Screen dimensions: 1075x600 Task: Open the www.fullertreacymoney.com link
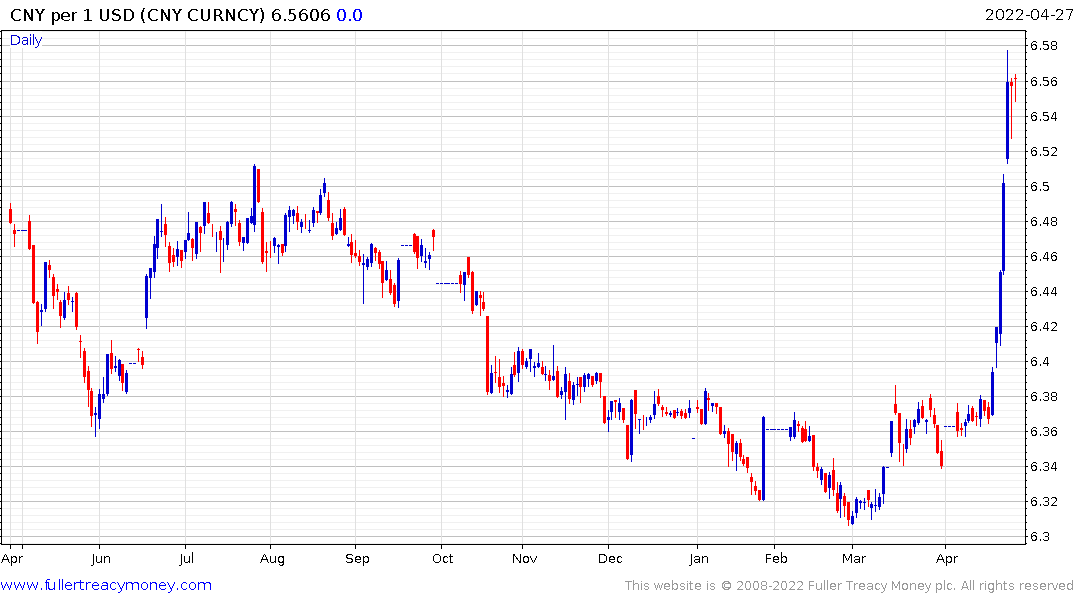(106, 585)
